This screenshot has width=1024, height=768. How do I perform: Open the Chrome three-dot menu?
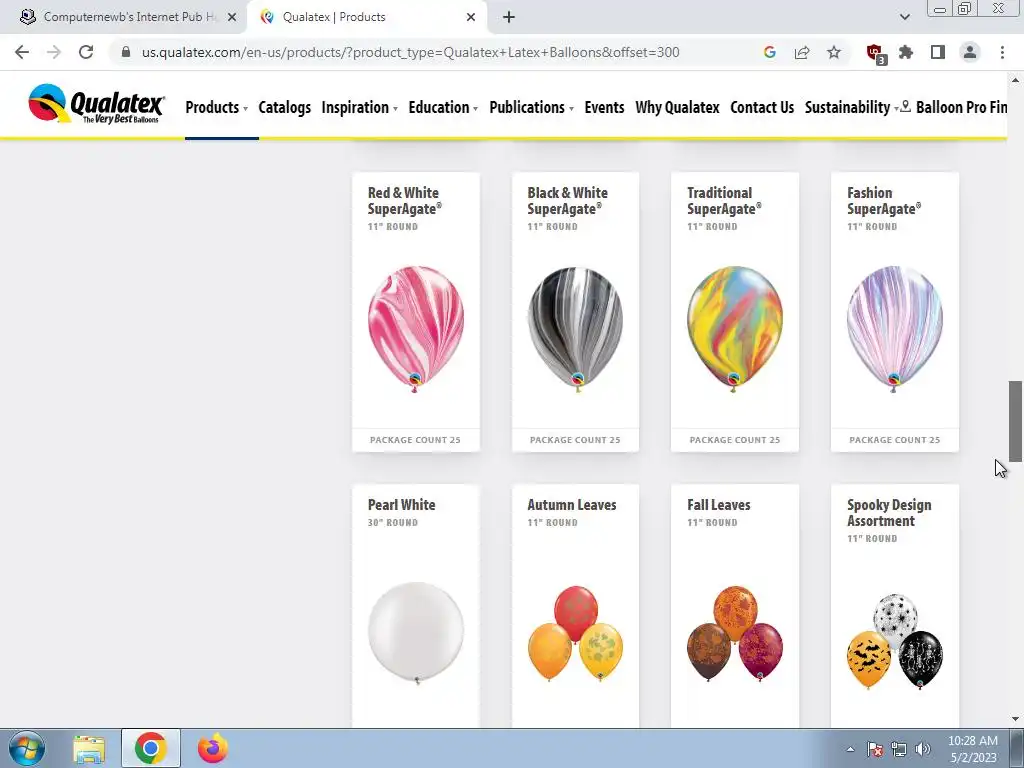coord(1002,52)
